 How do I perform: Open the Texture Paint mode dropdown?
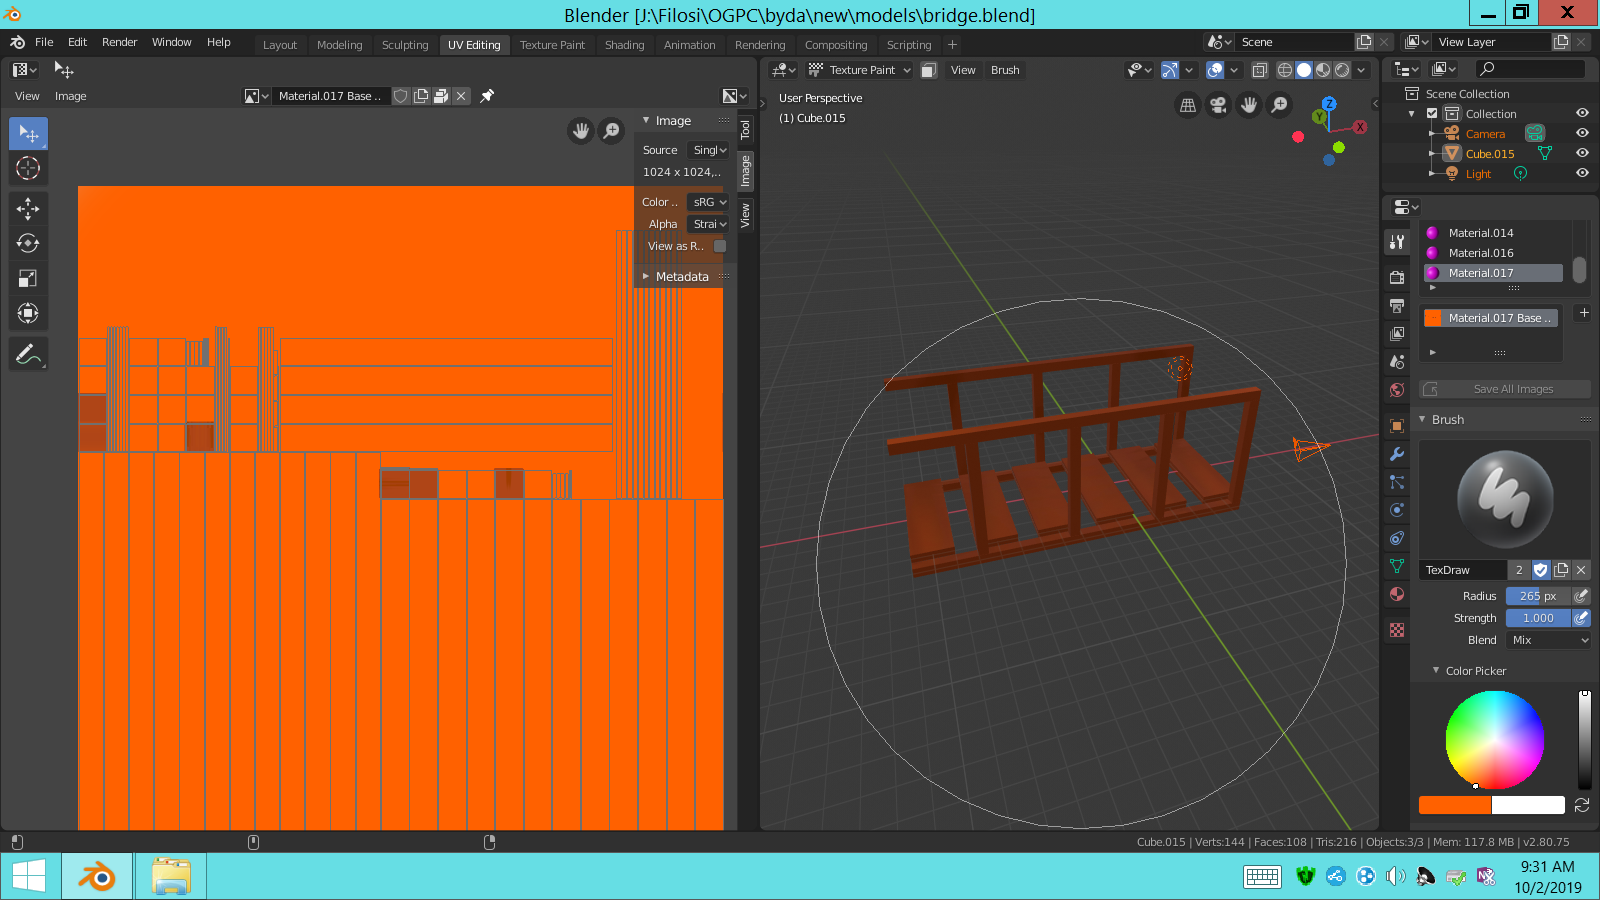pyautogui.click(x=861, y=70)
